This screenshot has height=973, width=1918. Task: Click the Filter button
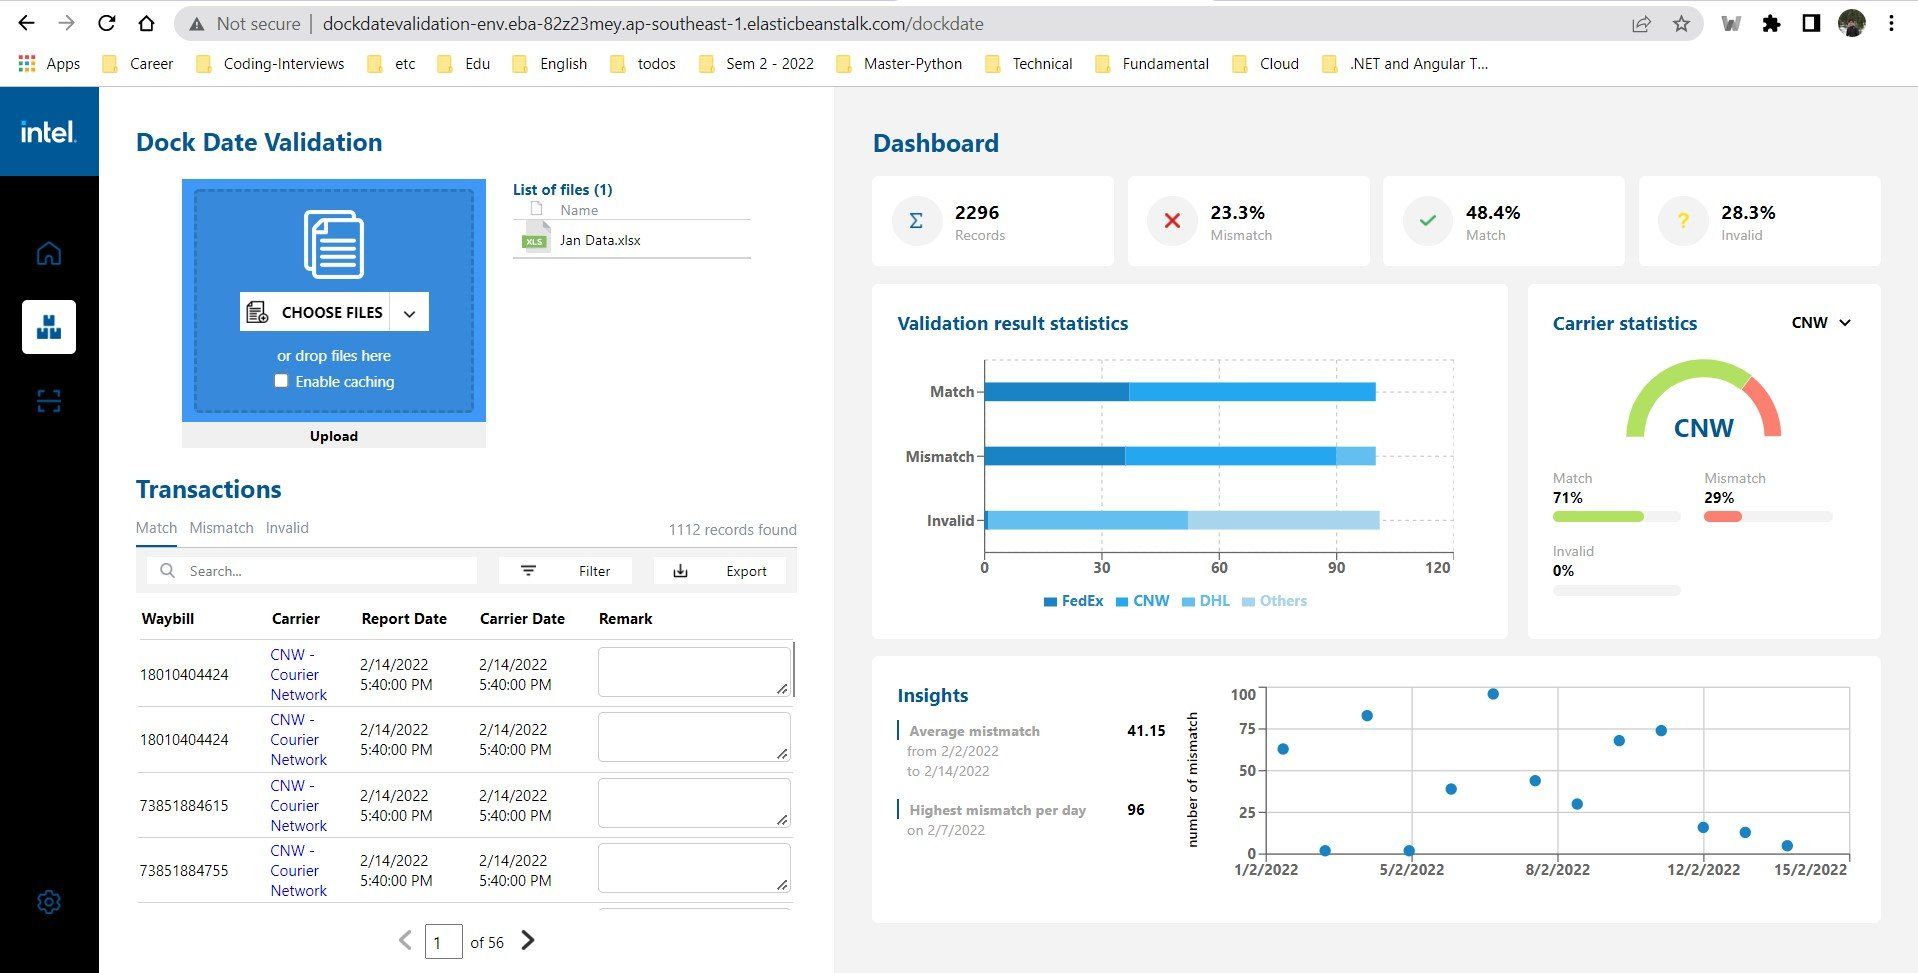pyautogui.click(x=565, y=571)
